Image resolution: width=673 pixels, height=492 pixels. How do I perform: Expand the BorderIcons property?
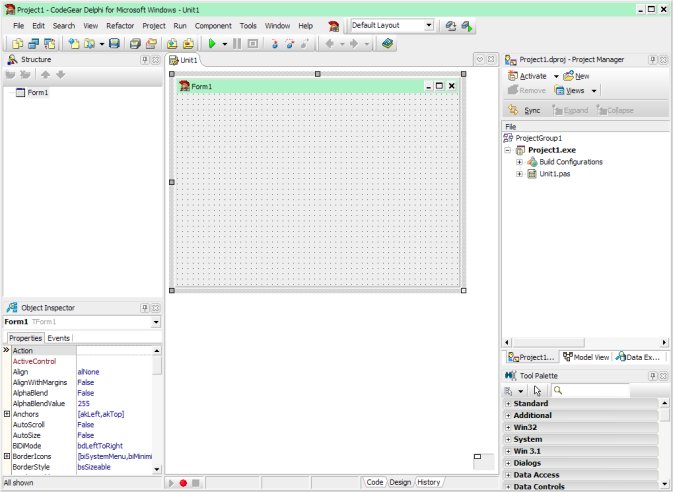click(x=7, y=456)
